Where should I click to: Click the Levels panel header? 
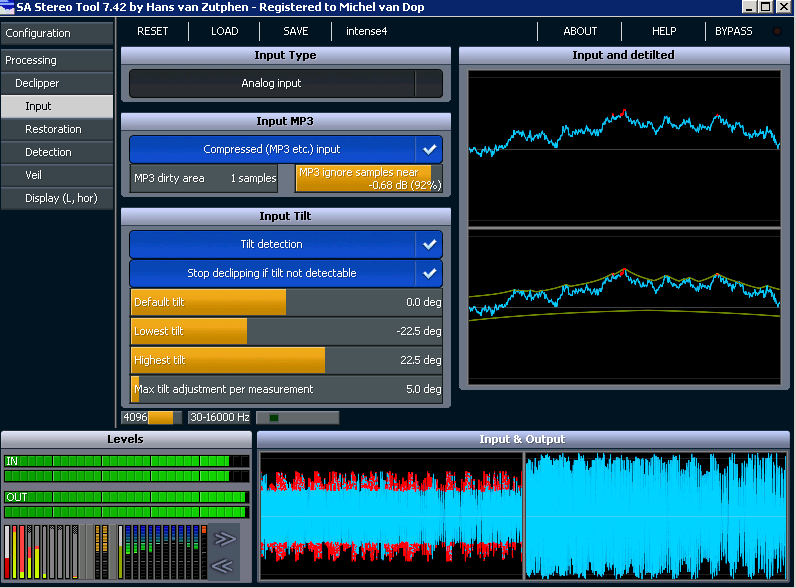tap(126, 439)
